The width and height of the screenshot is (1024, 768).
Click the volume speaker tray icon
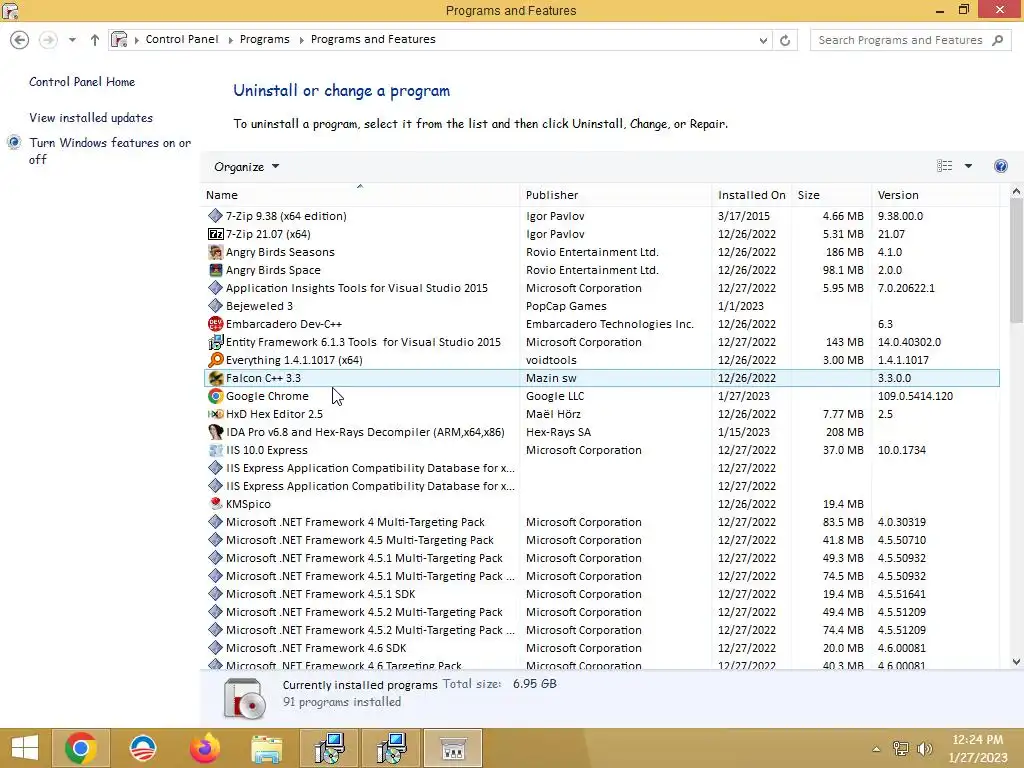click(925, 749)
